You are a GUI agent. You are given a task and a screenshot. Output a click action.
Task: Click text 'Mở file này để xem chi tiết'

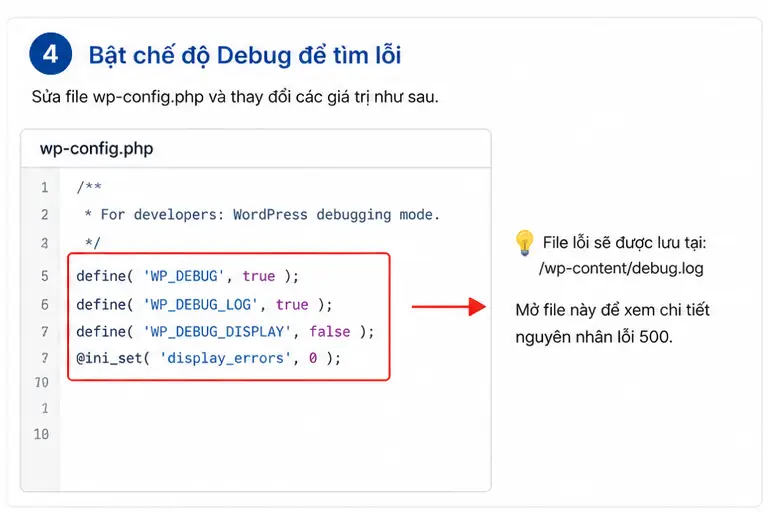612,310
